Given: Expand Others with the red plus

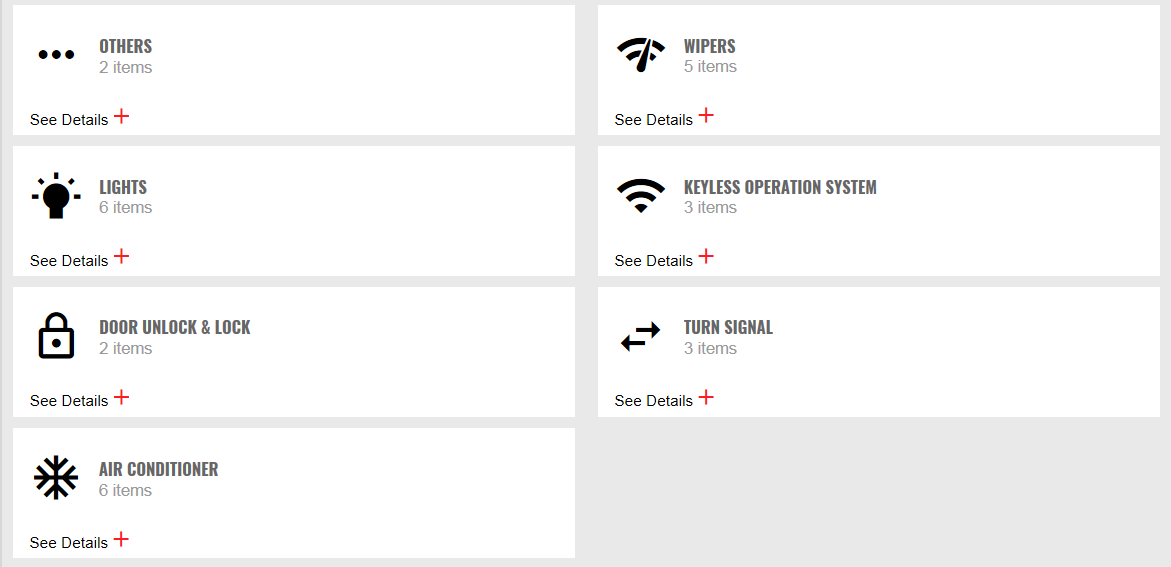Looking at the screenshot, I should (122, 117).
